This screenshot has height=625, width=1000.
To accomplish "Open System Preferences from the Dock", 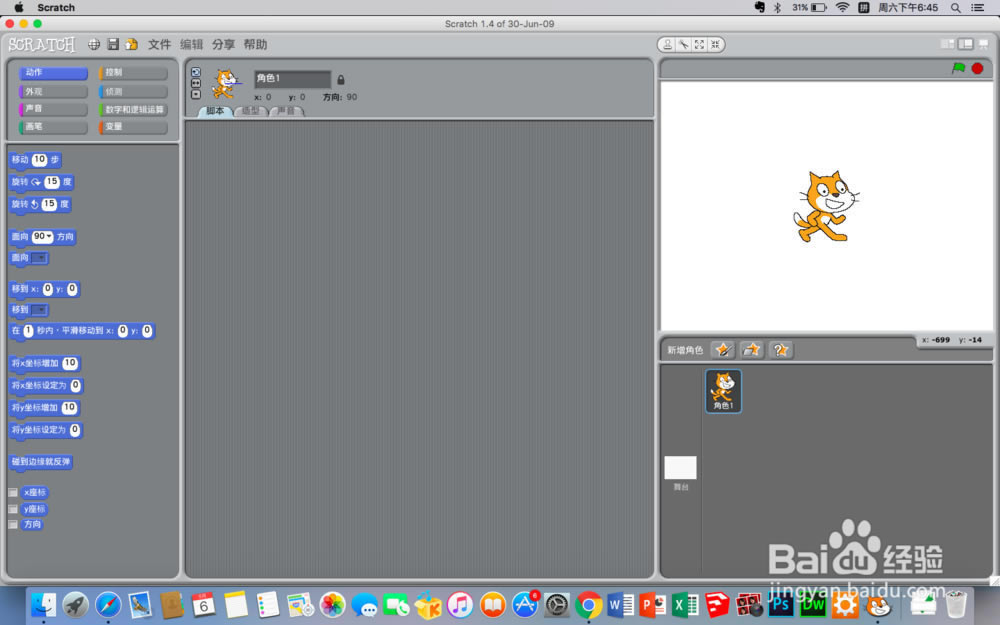I will [x=557, y=605].
